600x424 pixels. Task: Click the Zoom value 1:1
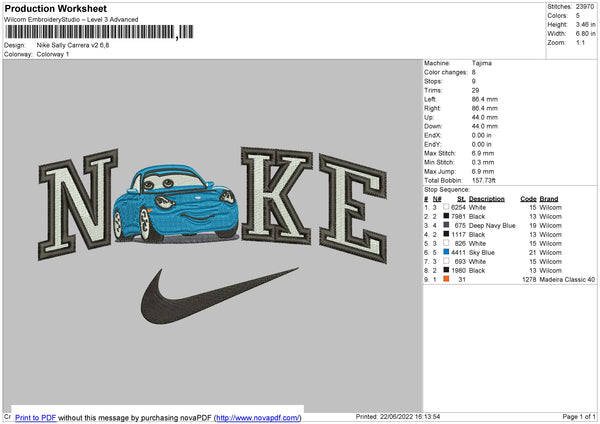point(580,42)
